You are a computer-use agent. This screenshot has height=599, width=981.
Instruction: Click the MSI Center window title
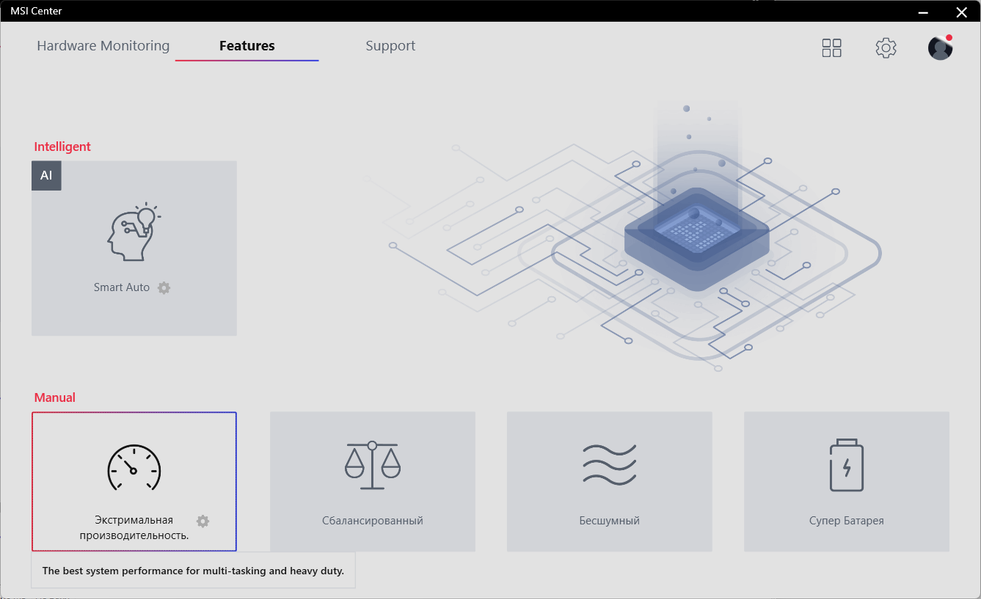pos(36,11)
